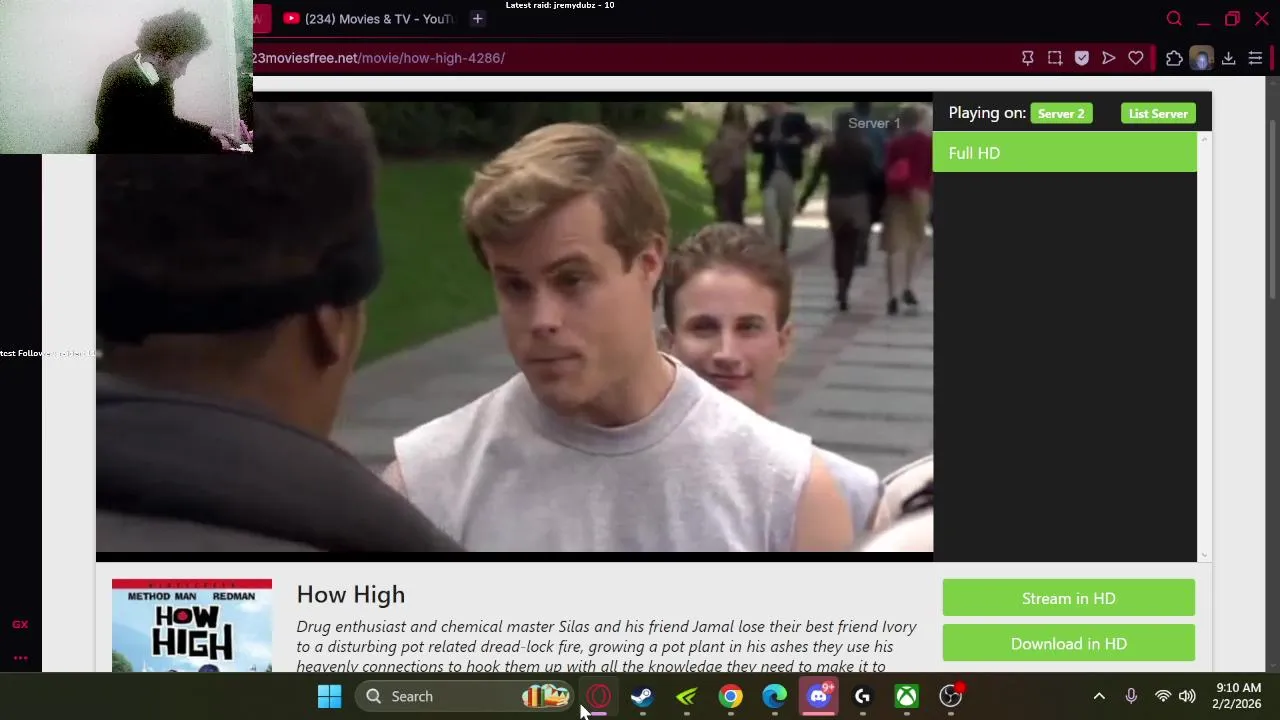Open OBS Studio from the taskbar
The height and width of the screenshot is (720, 1280).
[x=950, y=696]
